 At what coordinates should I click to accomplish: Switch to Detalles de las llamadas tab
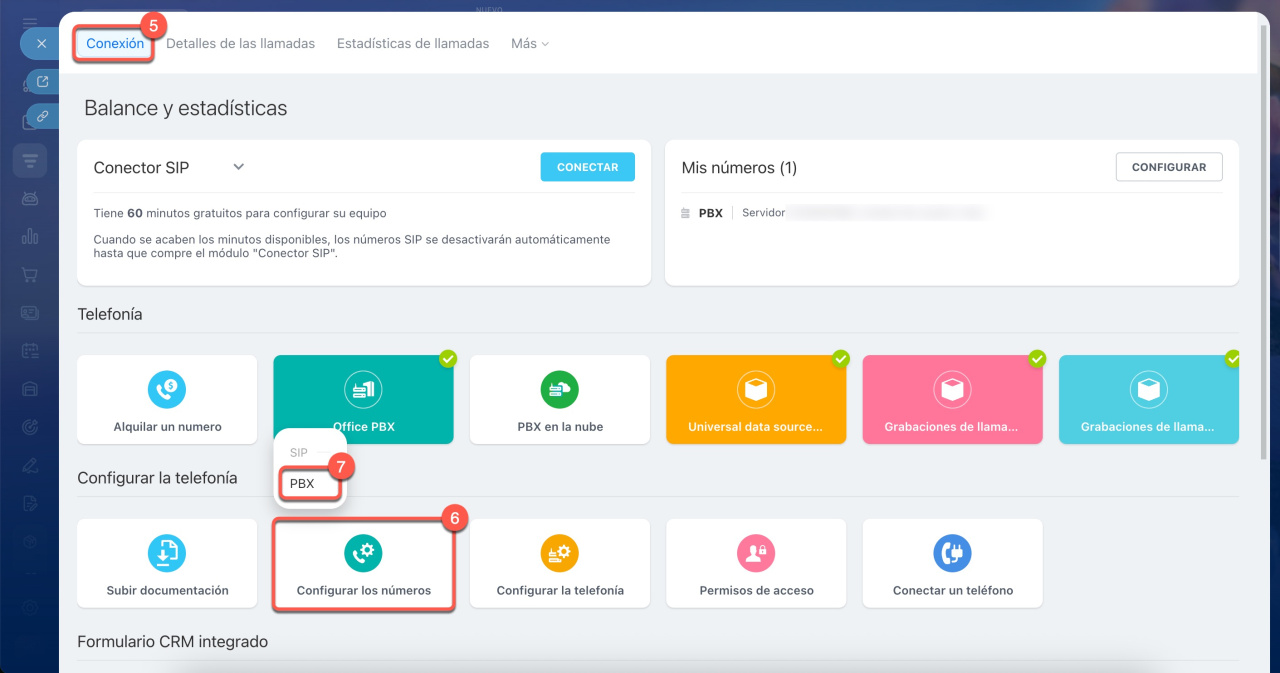[x=240, y=44]
